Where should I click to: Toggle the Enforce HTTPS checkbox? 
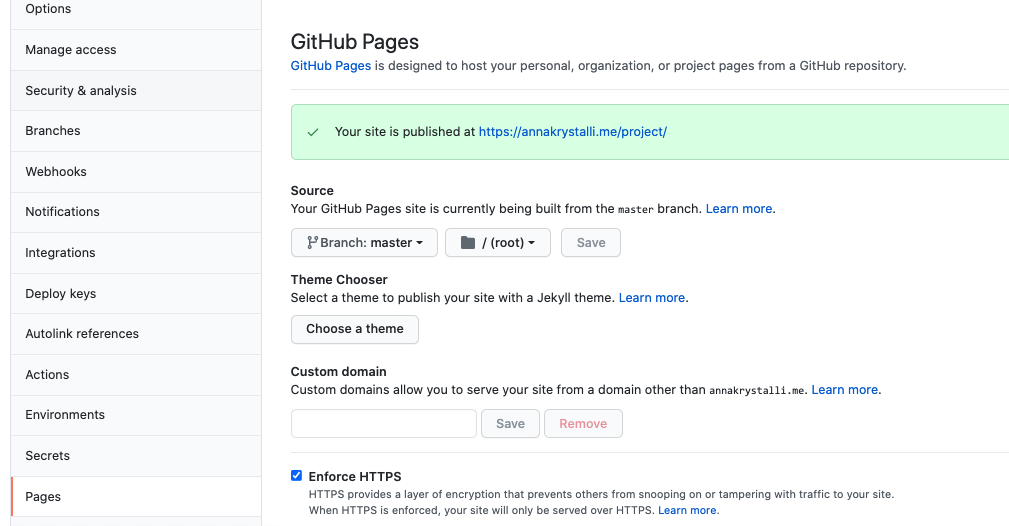tap(296, 476)
